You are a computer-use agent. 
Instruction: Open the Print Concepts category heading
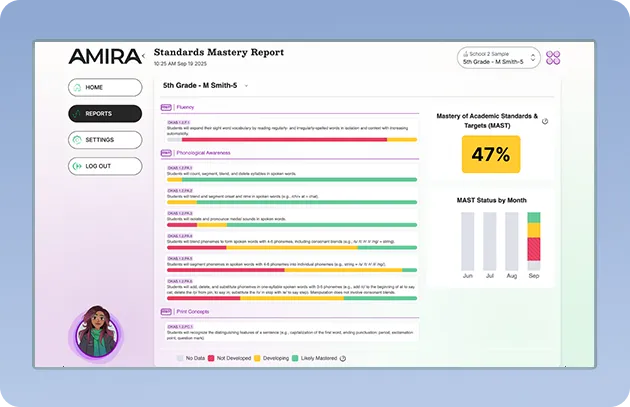click(192, 312)
